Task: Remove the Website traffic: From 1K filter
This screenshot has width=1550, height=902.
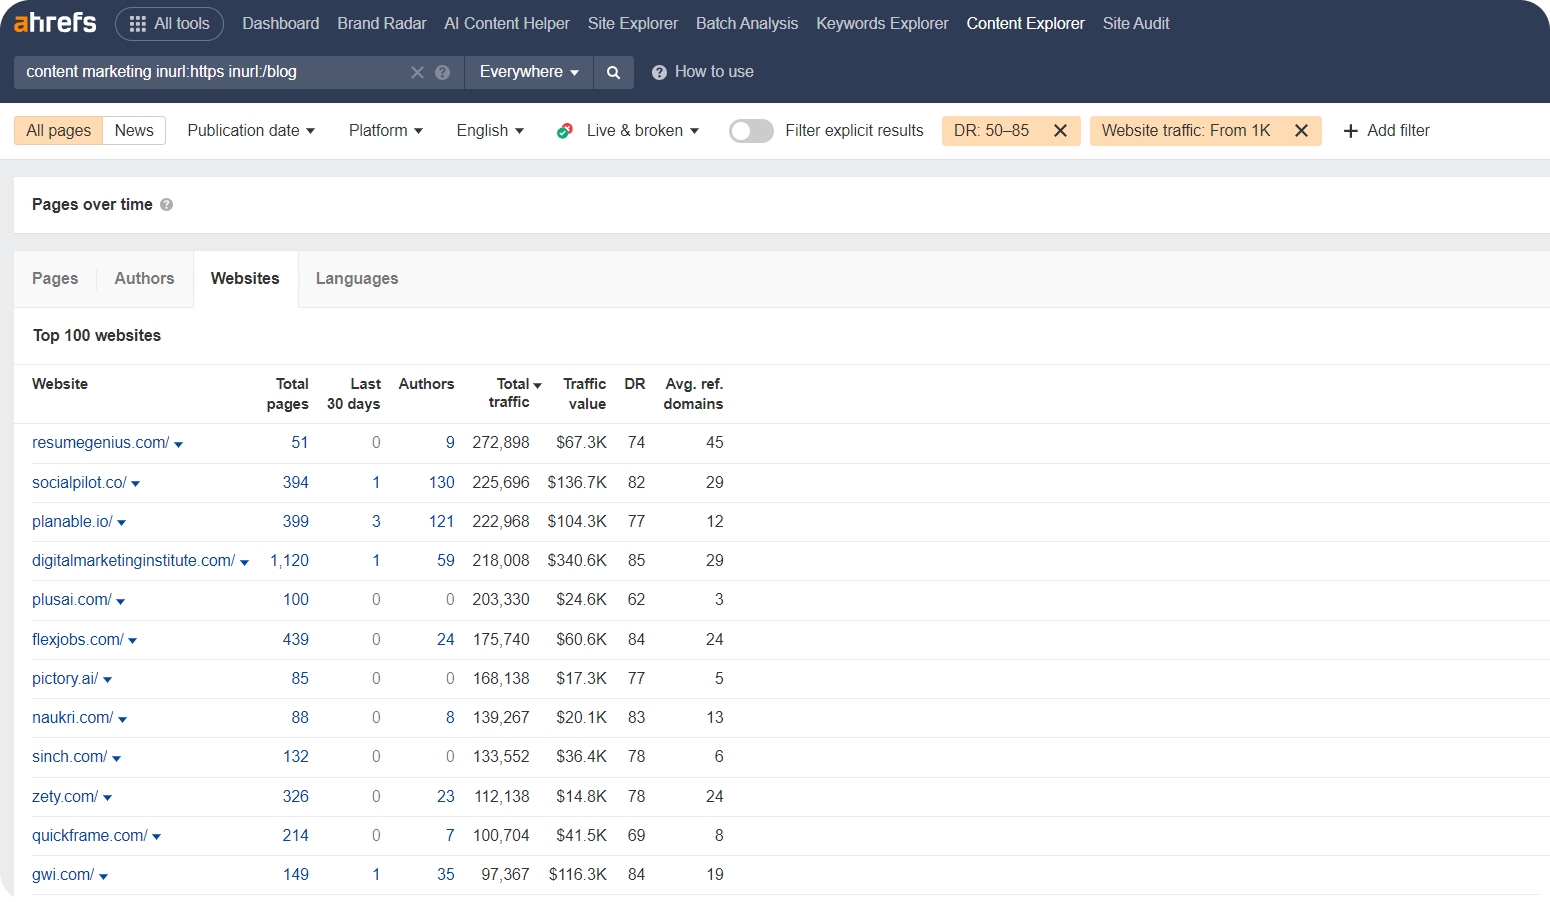Action: (1302, 131)
